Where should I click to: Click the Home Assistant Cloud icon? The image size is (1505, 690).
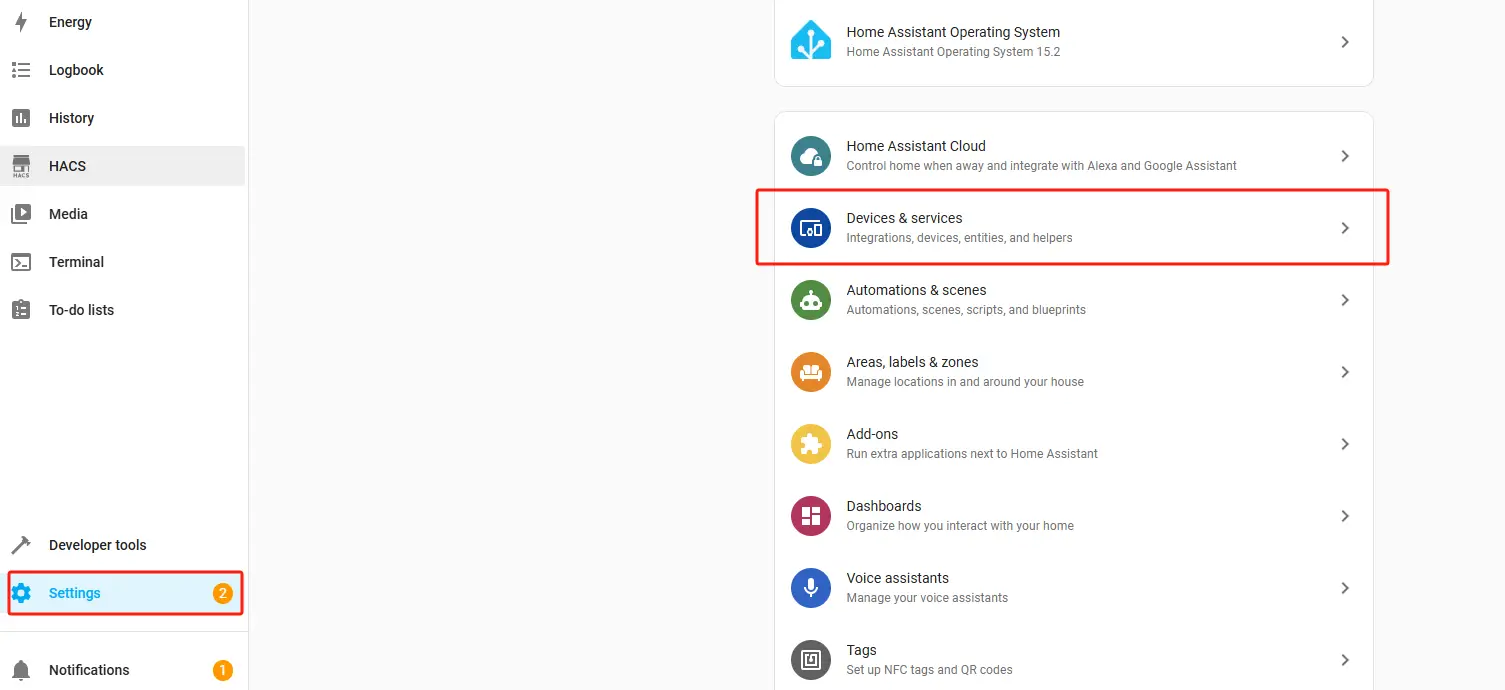(x=811, y=156)
